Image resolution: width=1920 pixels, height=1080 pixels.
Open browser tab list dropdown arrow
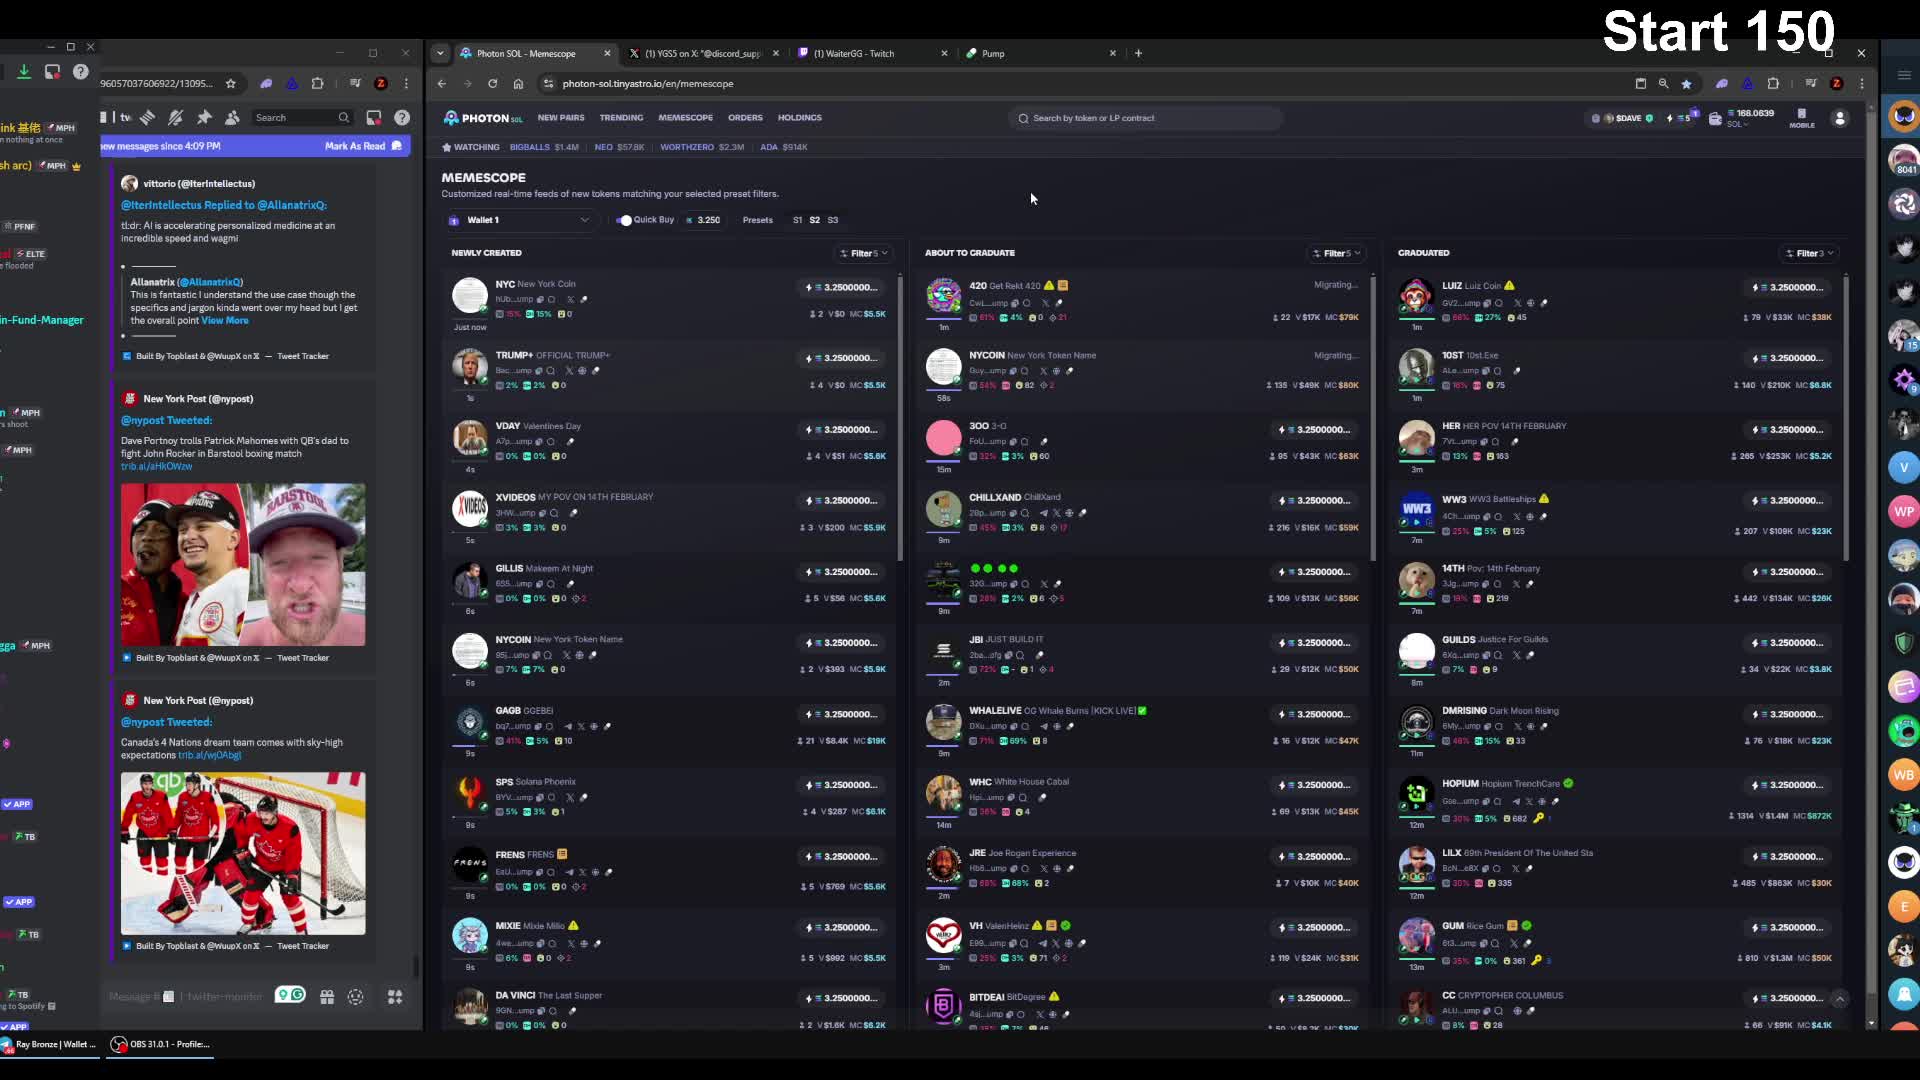tap(440, 53)
